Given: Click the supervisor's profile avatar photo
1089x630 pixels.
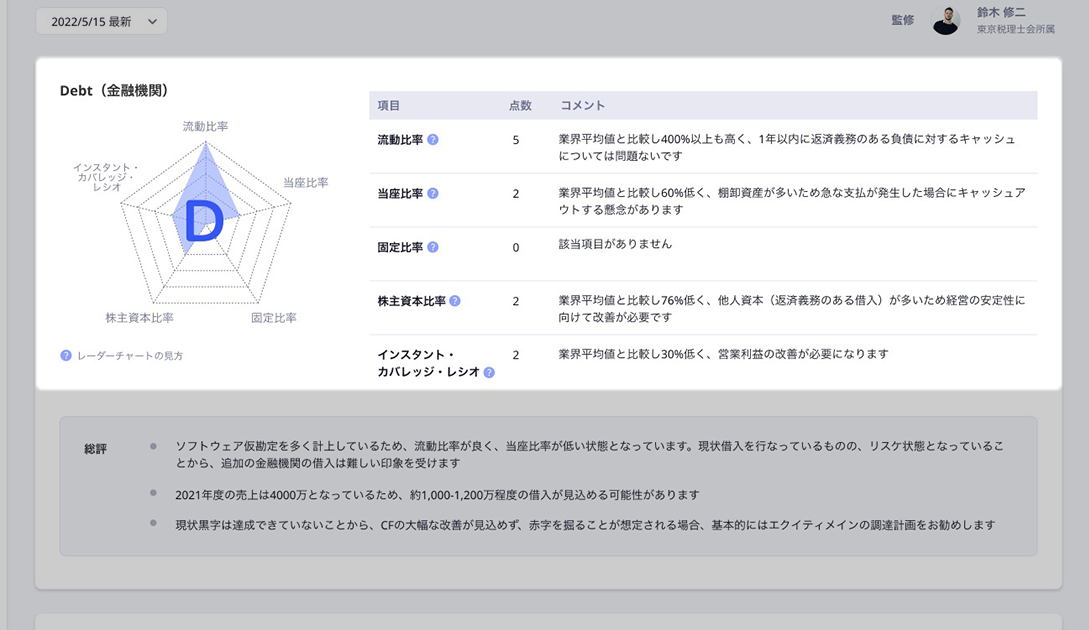Looking at the screenshot, I should [946, 21].
